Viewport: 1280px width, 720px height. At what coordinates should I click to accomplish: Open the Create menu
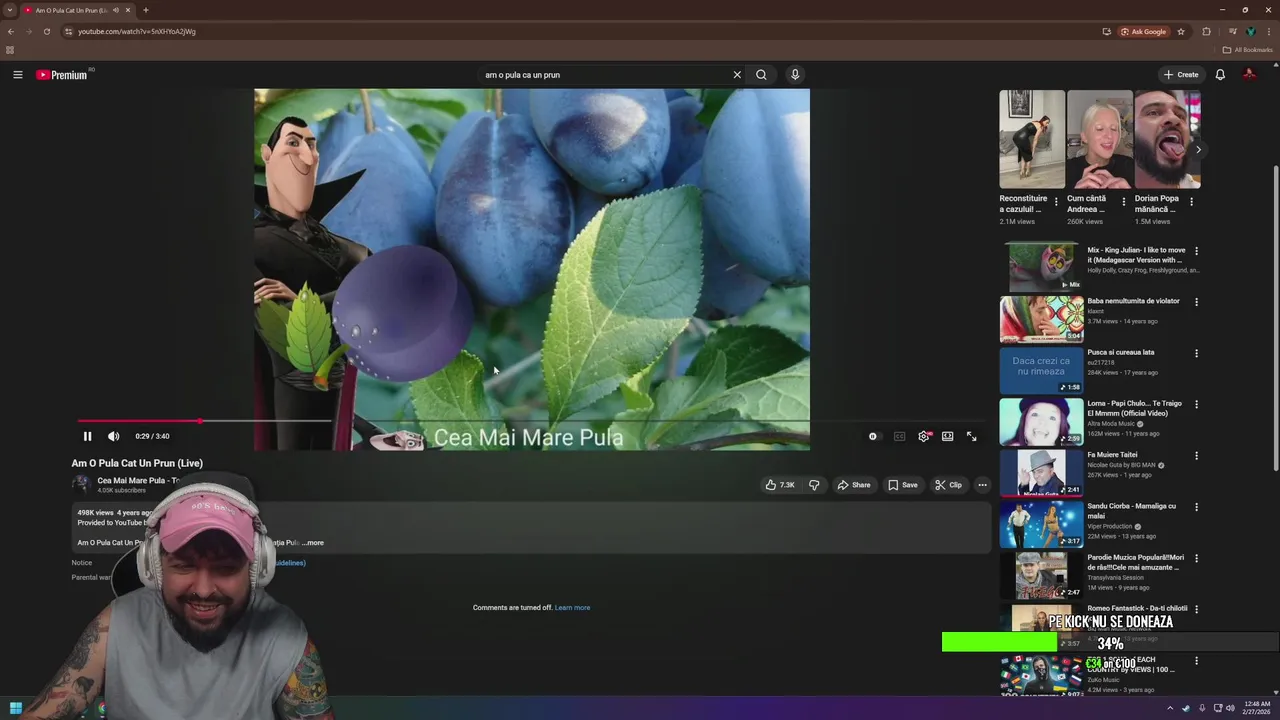point(1180,75)
